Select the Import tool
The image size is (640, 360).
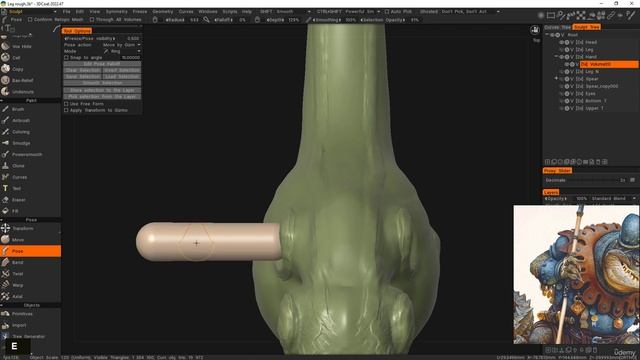pos(19,325)
